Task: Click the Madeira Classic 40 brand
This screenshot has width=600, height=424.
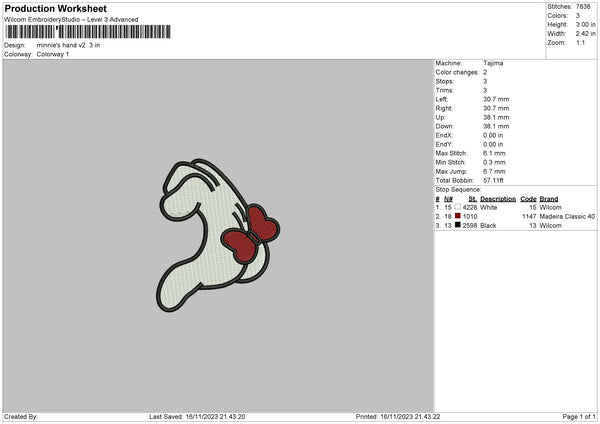Action: point(567,217)
